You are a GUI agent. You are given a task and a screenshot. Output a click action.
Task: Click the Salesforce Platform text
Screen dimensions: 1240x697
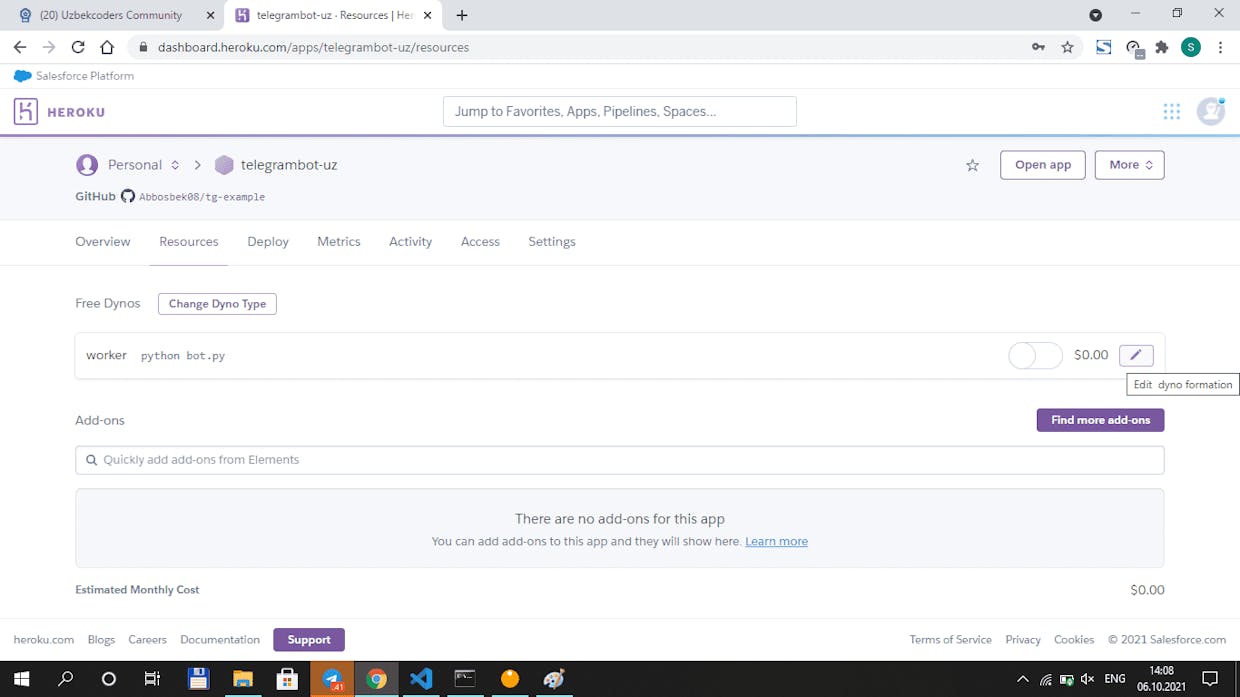tap(85, 76)
